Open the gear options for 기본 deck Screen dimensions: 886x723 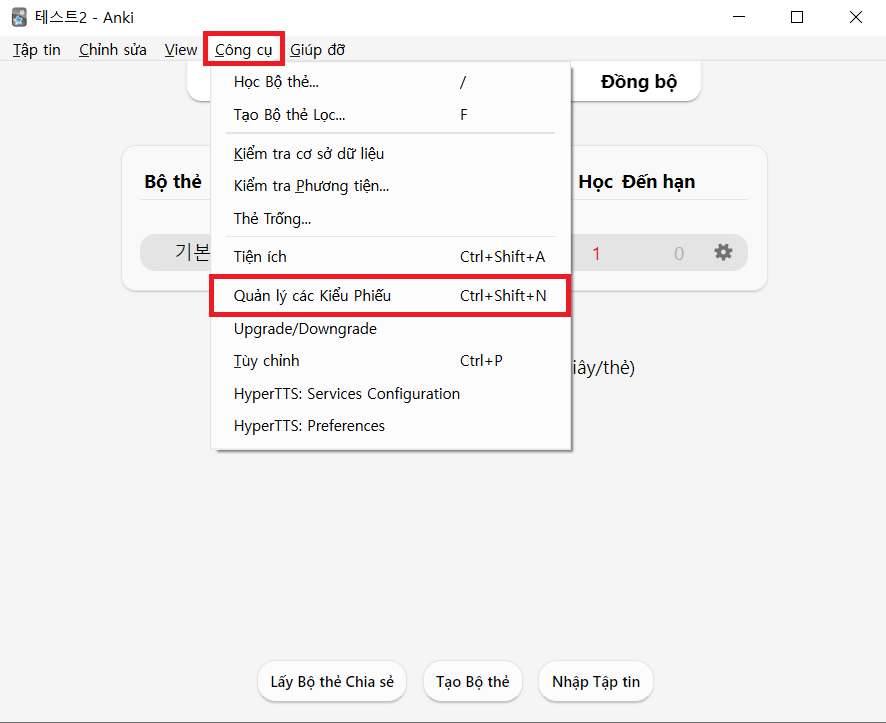[x=723, y=252]
